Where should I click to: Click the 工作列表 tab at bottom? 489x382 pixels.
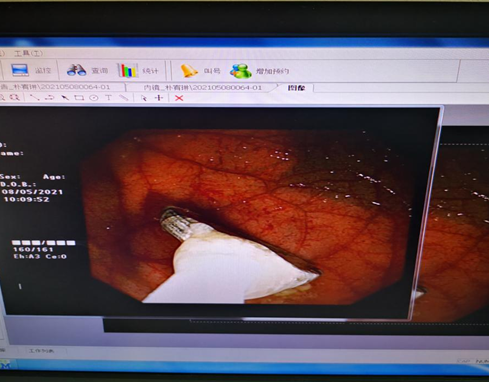(41, 351)
